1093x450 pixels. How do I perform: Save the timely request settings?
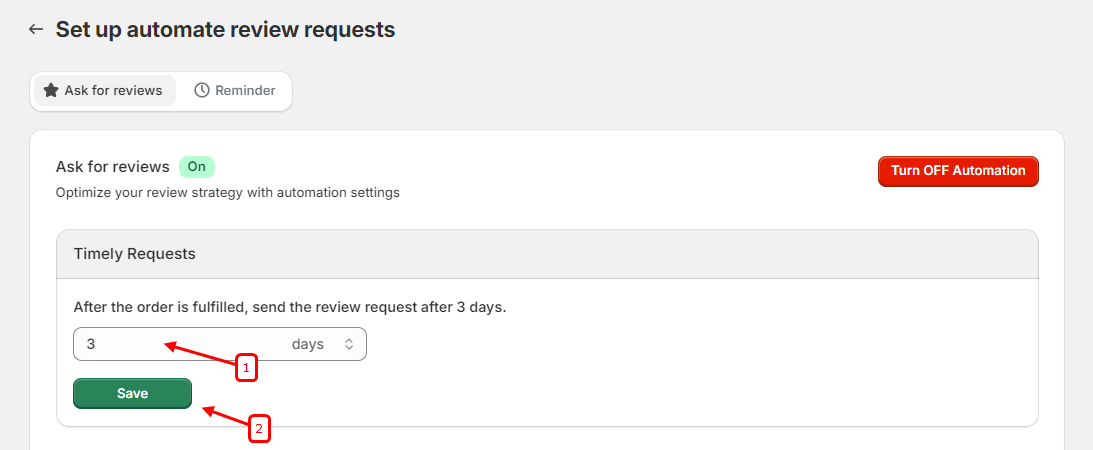[x=132, y=394]
